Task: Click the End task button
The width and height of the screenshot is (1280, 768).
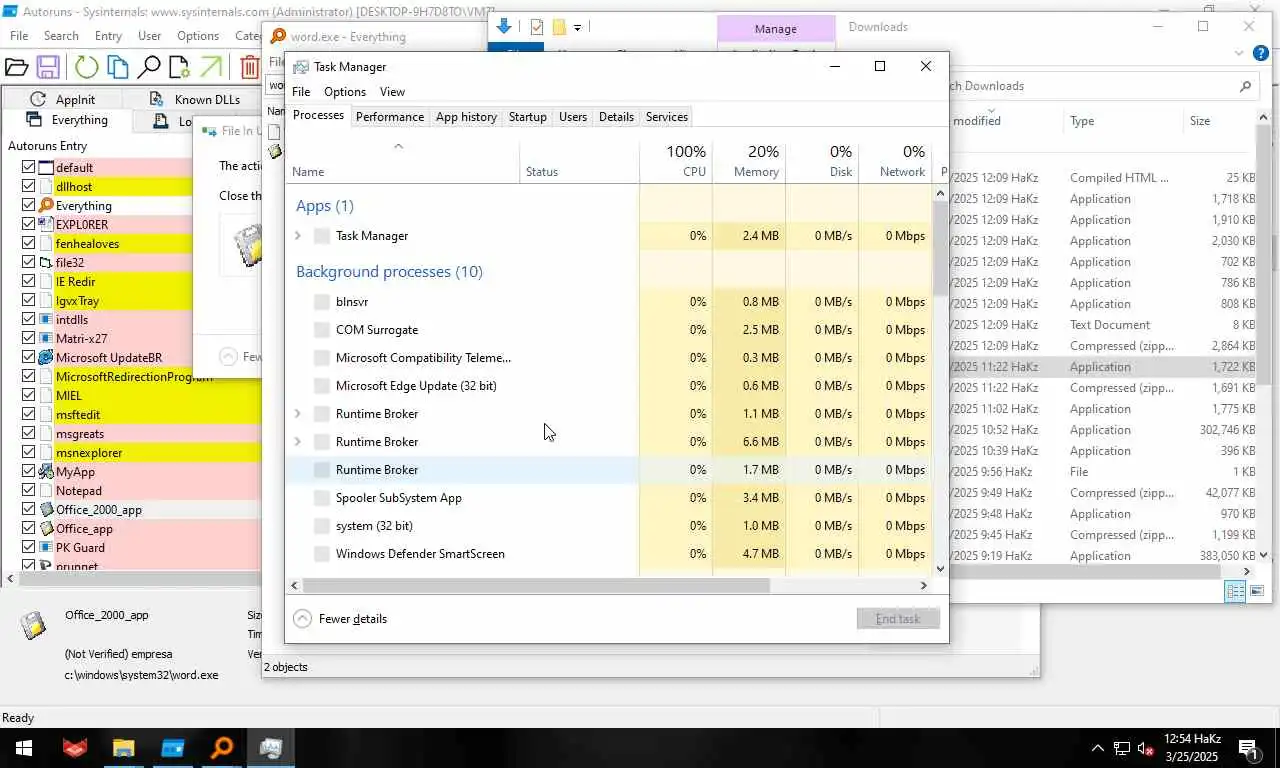Action: [x=898, y=619]
